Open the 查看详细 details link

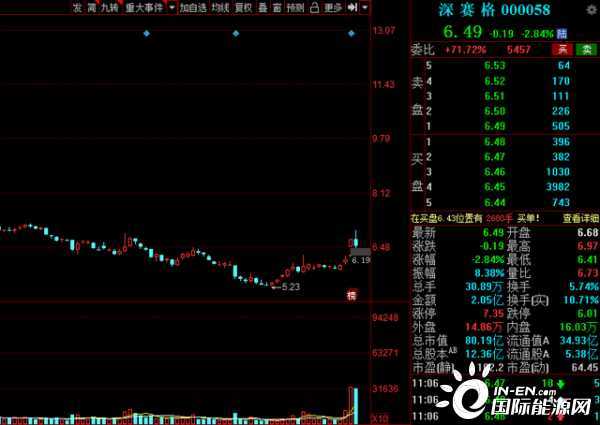click(581, 218)
